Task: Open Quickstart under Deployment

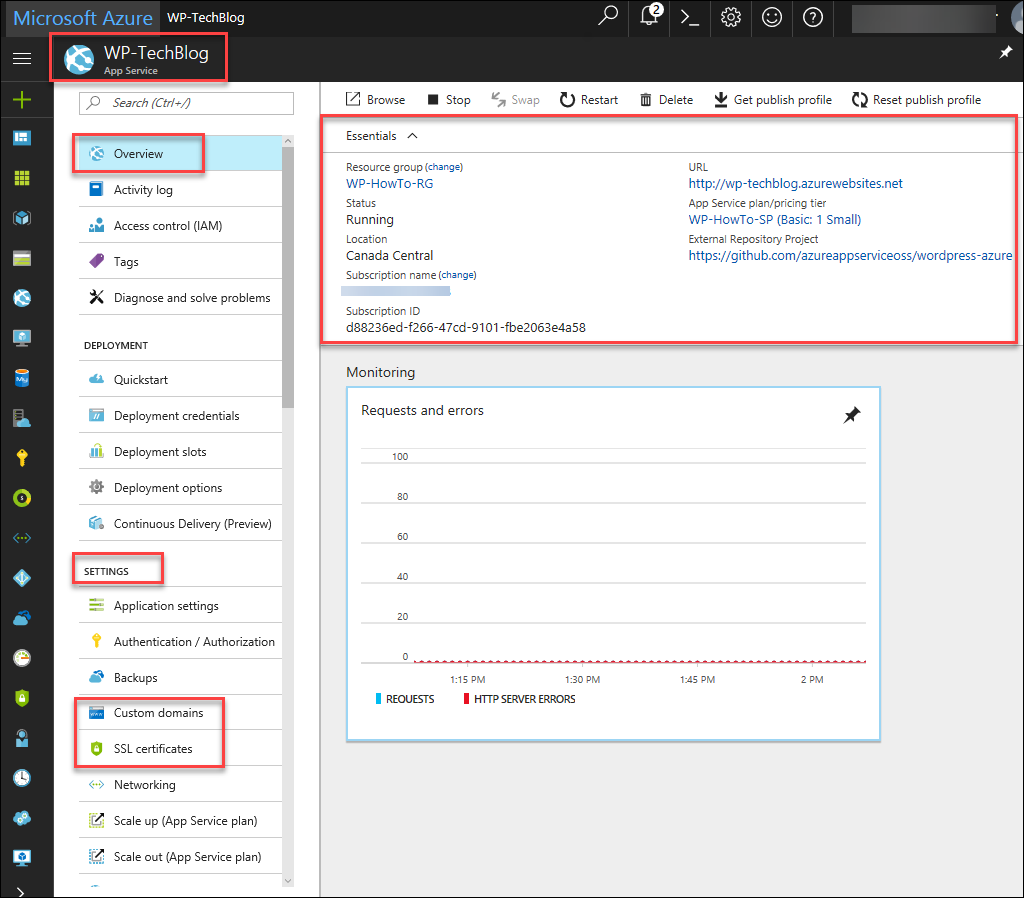Action: tap(180, 379)
